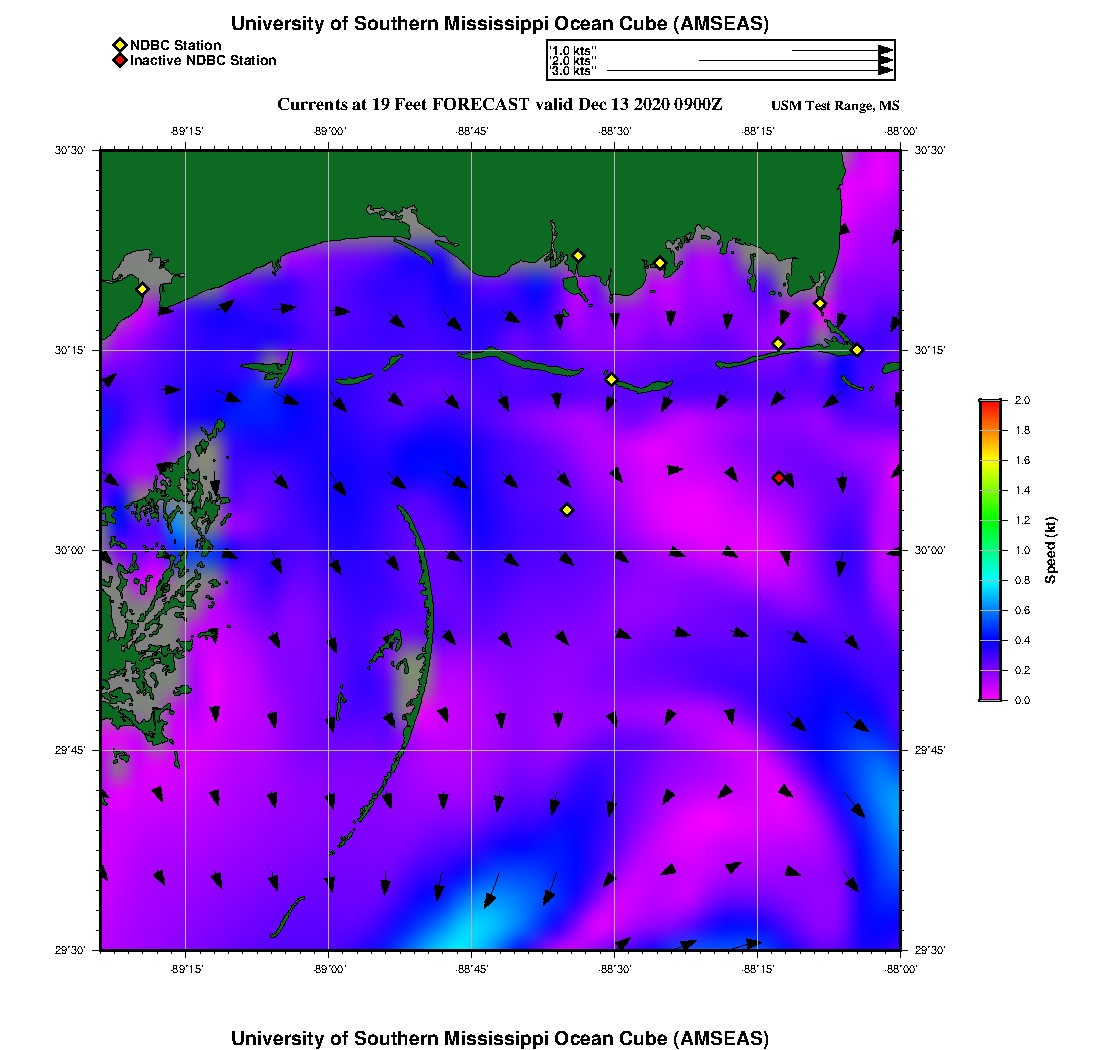Click the bottom Ocean Cube (AMSEAS) footer title
Screen dimensions: 1100x1050
point(499,1038)
